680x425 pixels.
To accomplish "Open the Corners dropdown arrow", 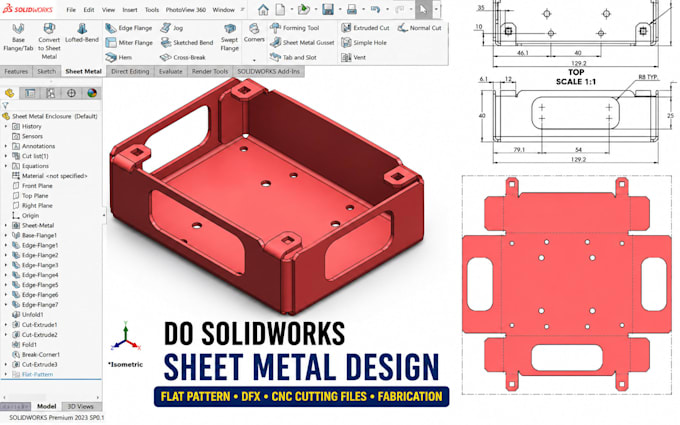I will click(254, 60).
